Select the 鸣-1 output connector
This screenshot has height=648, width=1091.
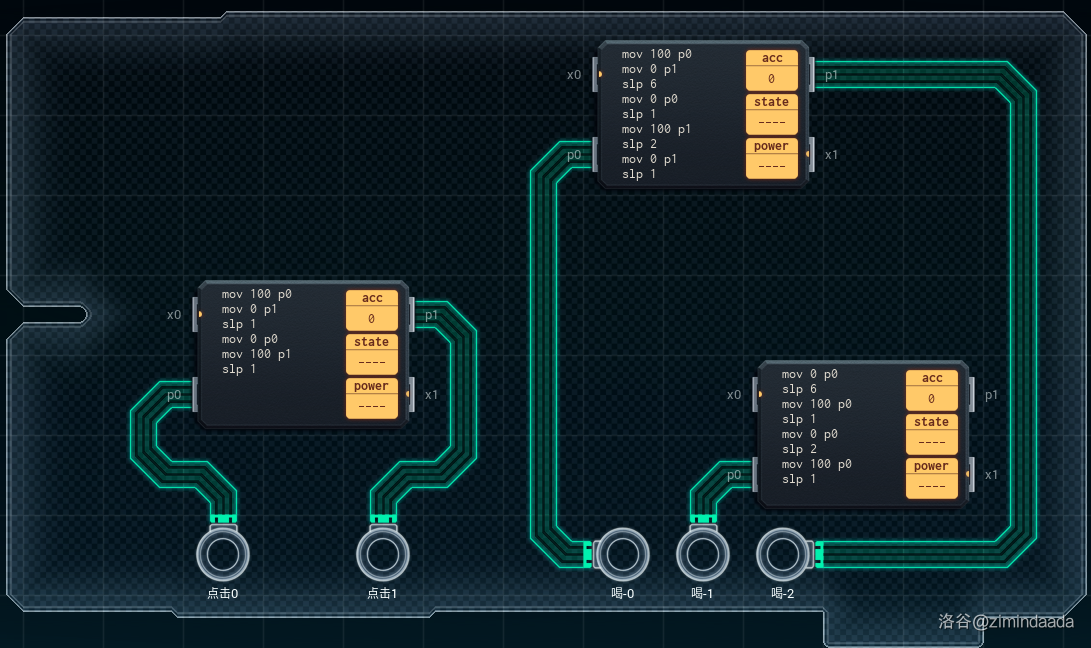(x=702, y=554)
